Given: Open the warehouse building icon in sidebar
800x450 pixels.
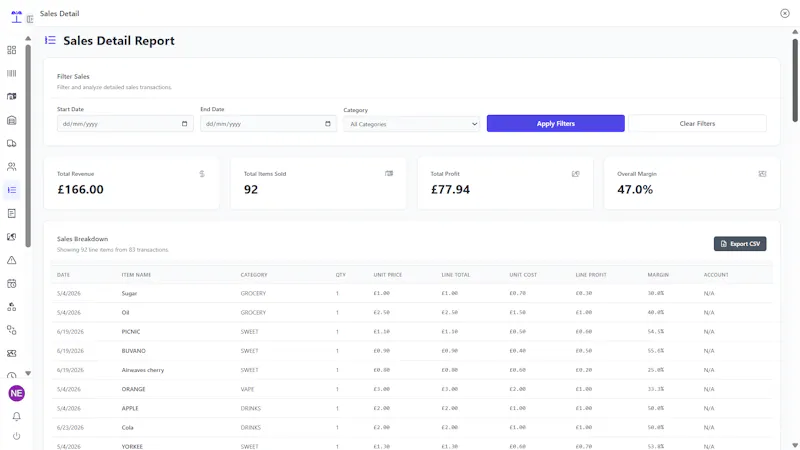Looking at the screenshot, I should pos(12,120).
